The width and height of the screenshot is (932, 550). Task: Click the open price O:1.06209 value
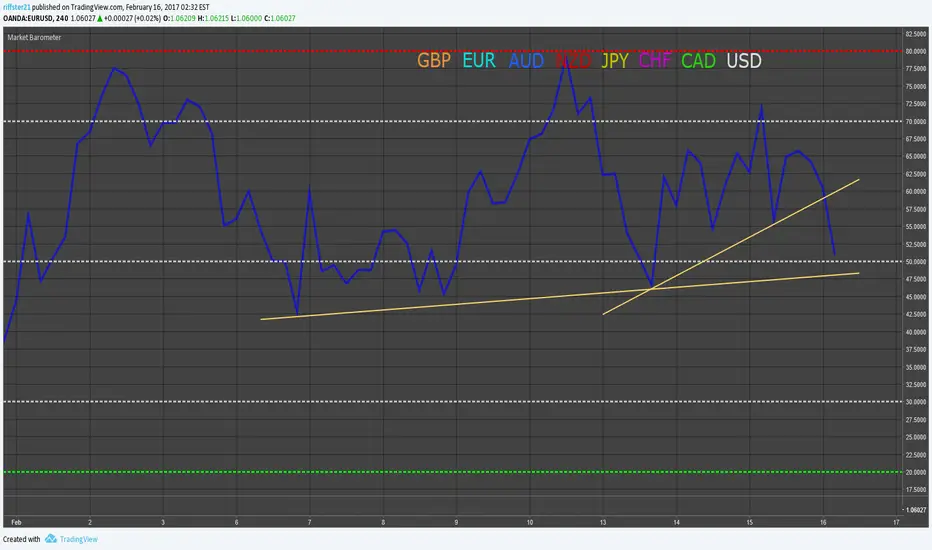[180, 18]
